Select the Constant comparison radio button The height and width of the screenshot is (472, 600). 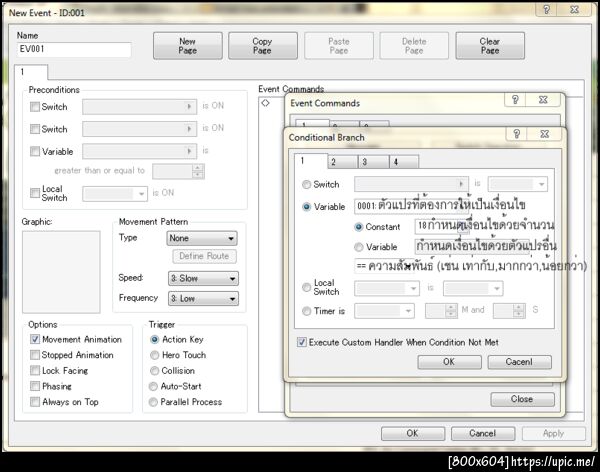tap(359, 227)
